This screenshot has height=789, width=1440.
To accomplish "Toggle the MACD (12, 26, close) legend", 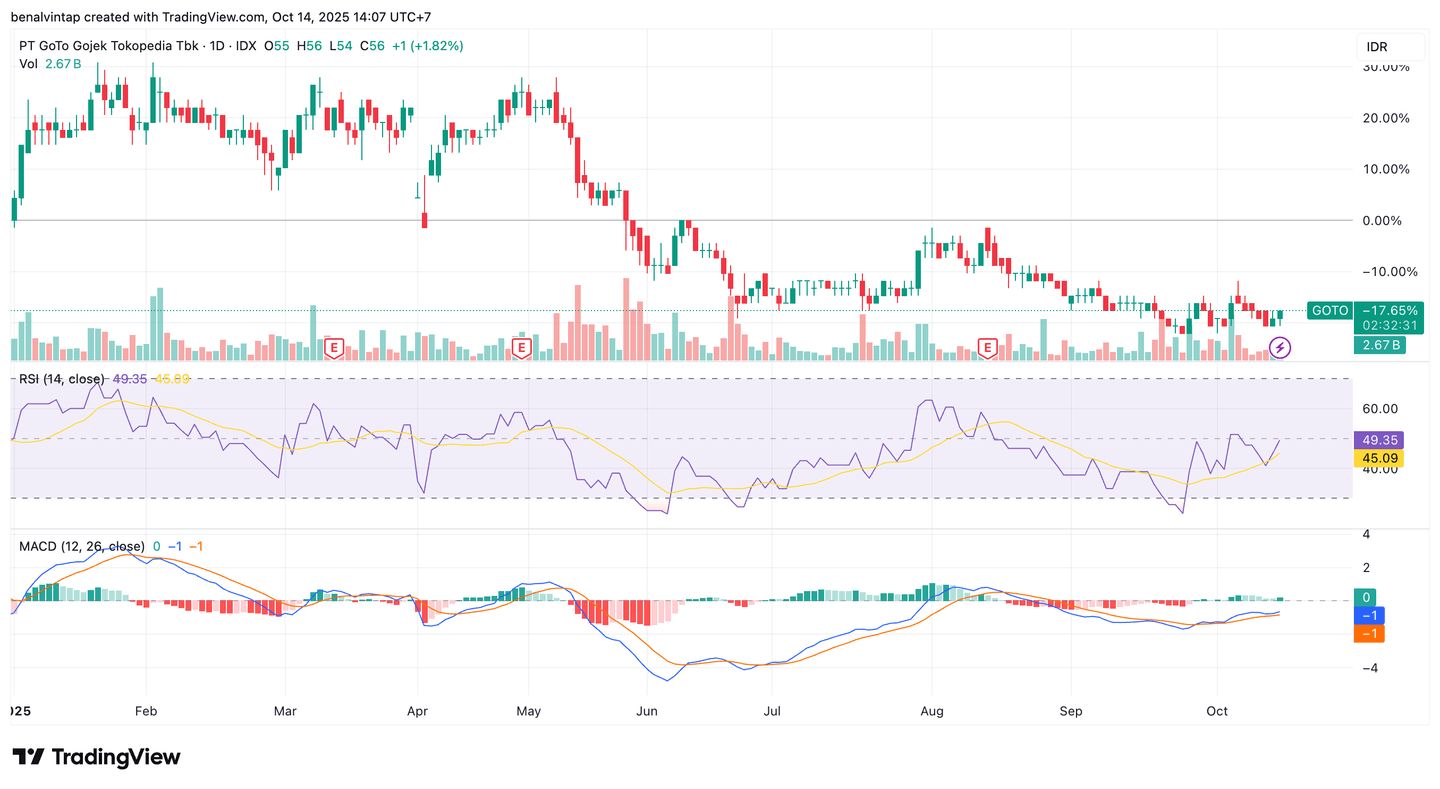I will pyautogui.click(x=82, y=546).
